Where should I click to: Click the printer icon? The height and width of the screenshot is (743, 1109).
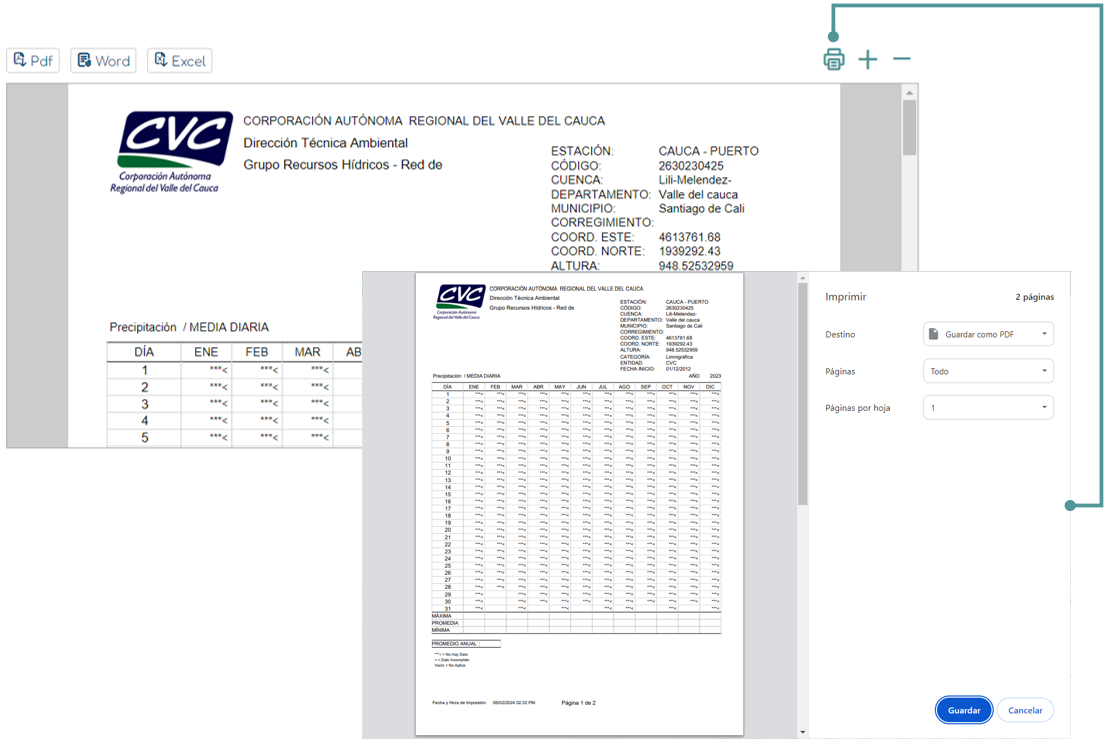(834, 59)
